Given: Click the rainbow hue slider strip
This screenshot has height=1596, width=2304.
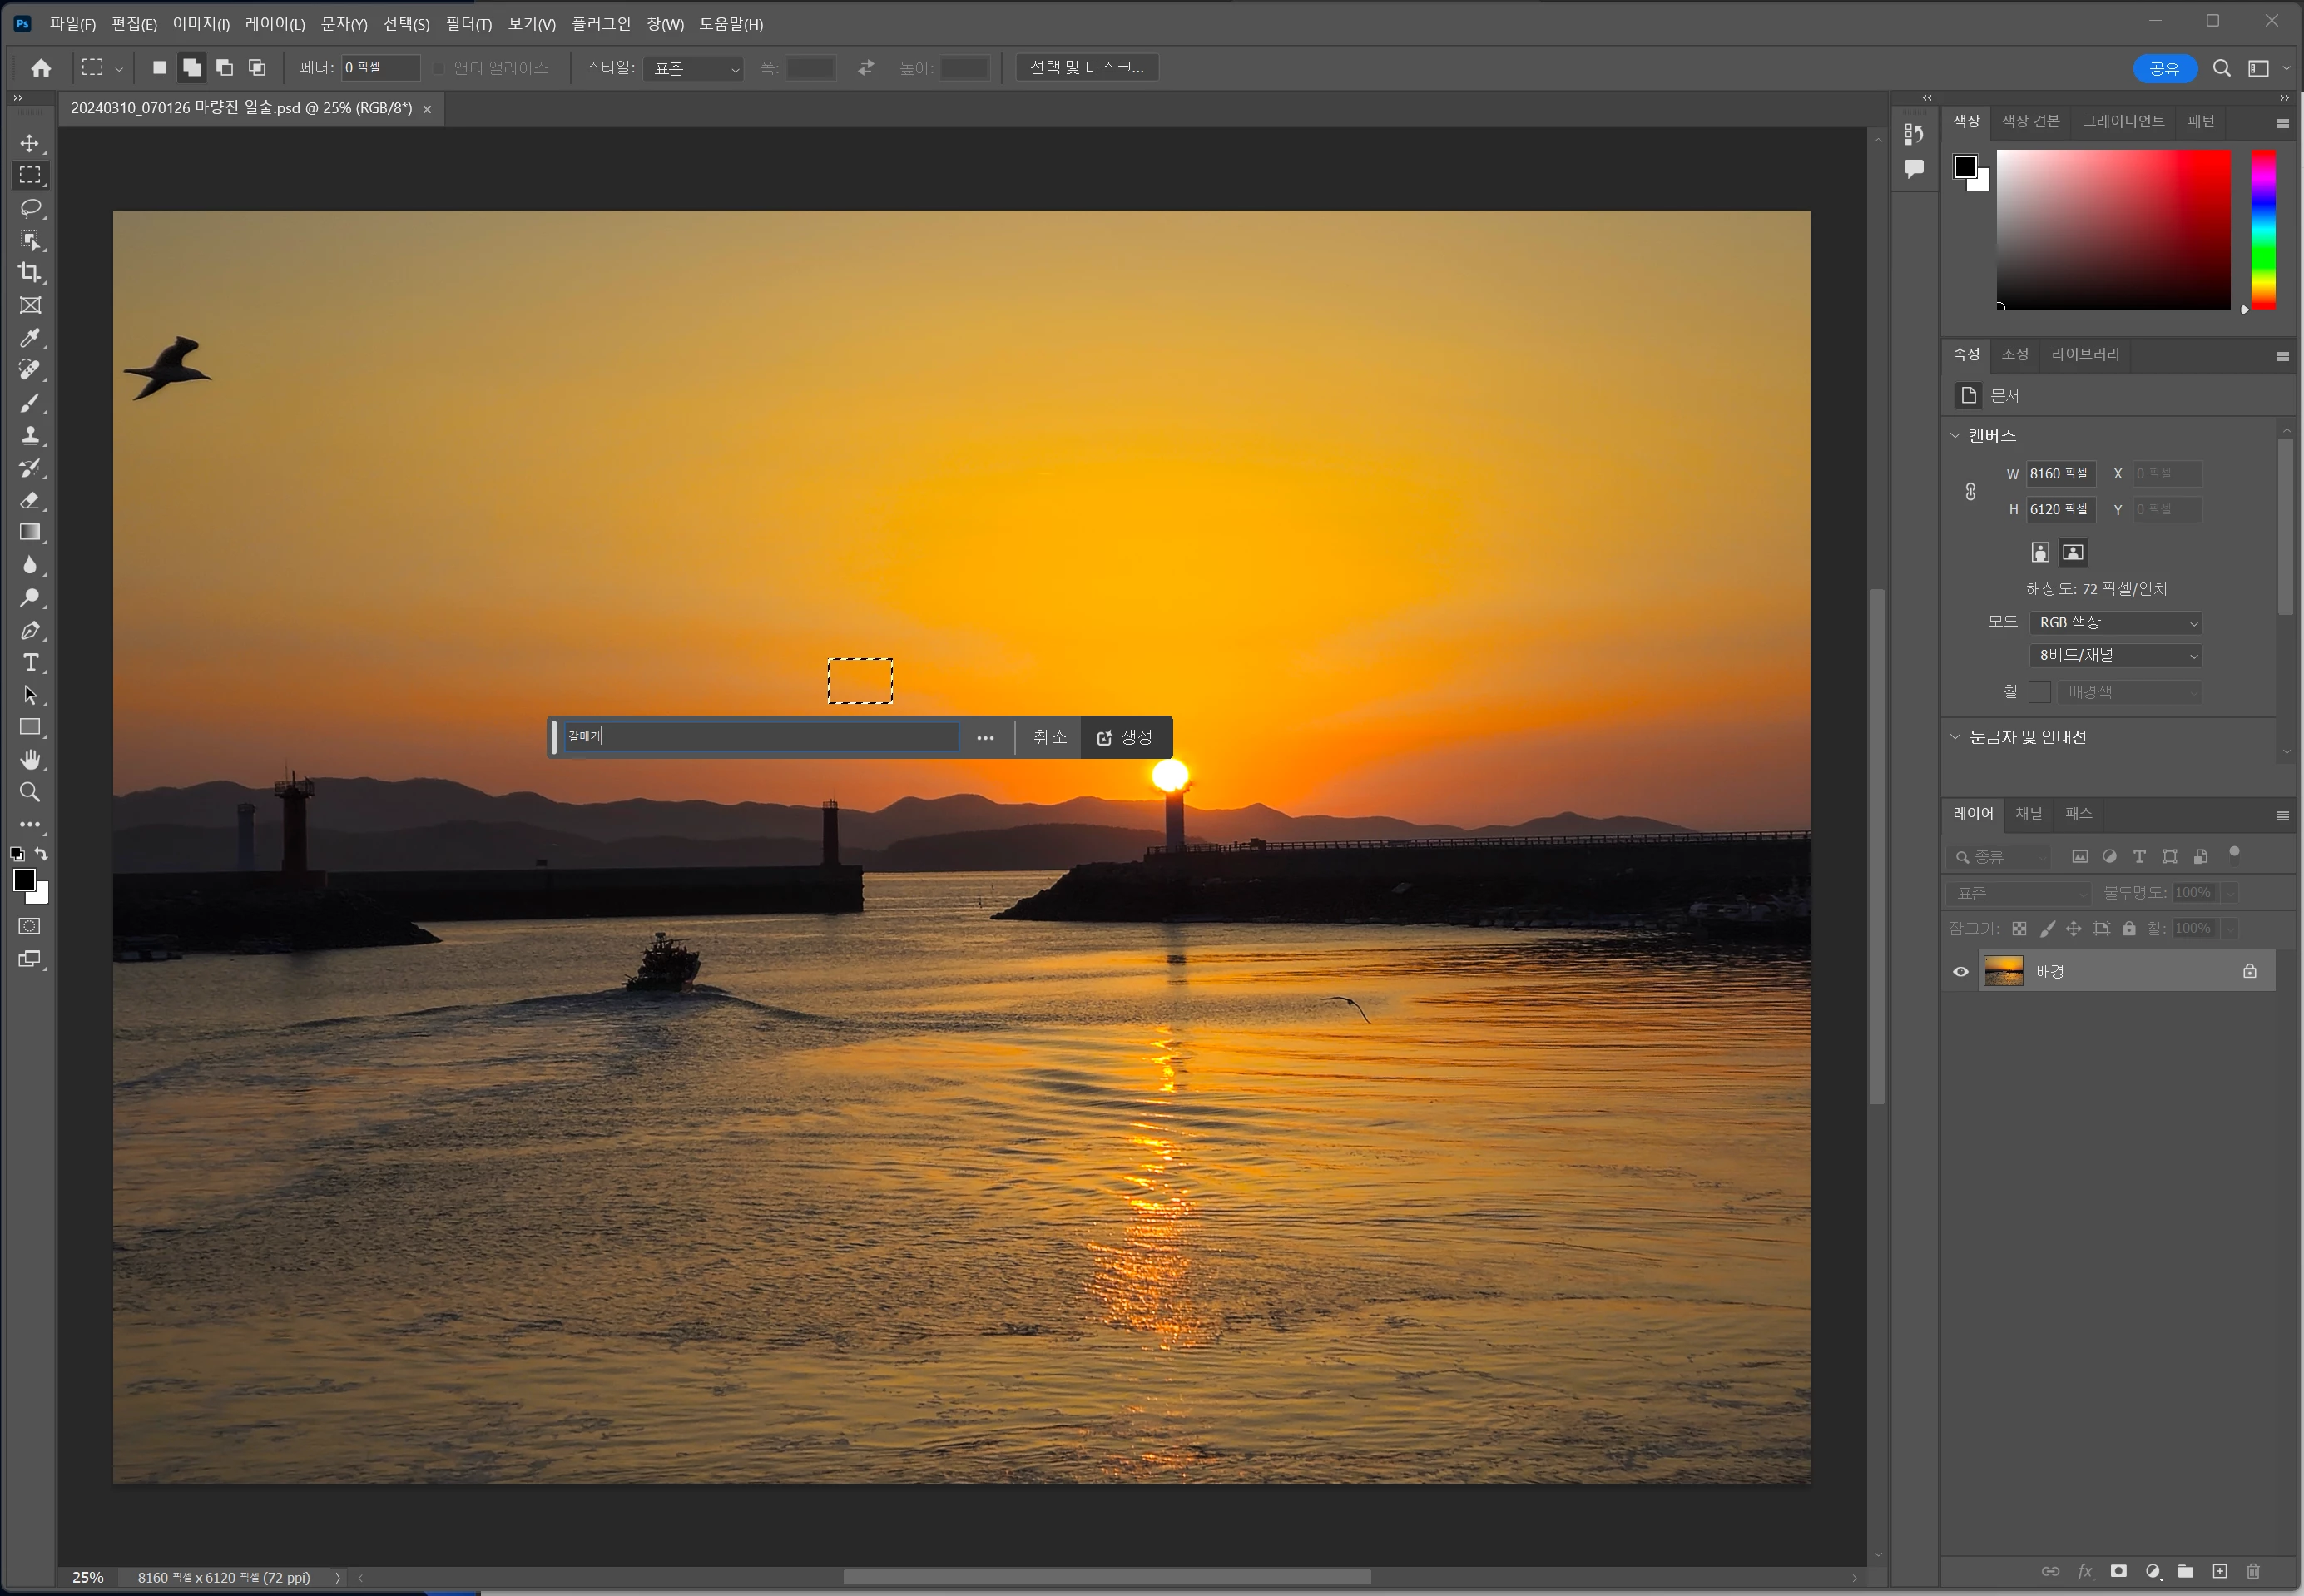Looking at the screenshot, I should [x=2263, y=229].
